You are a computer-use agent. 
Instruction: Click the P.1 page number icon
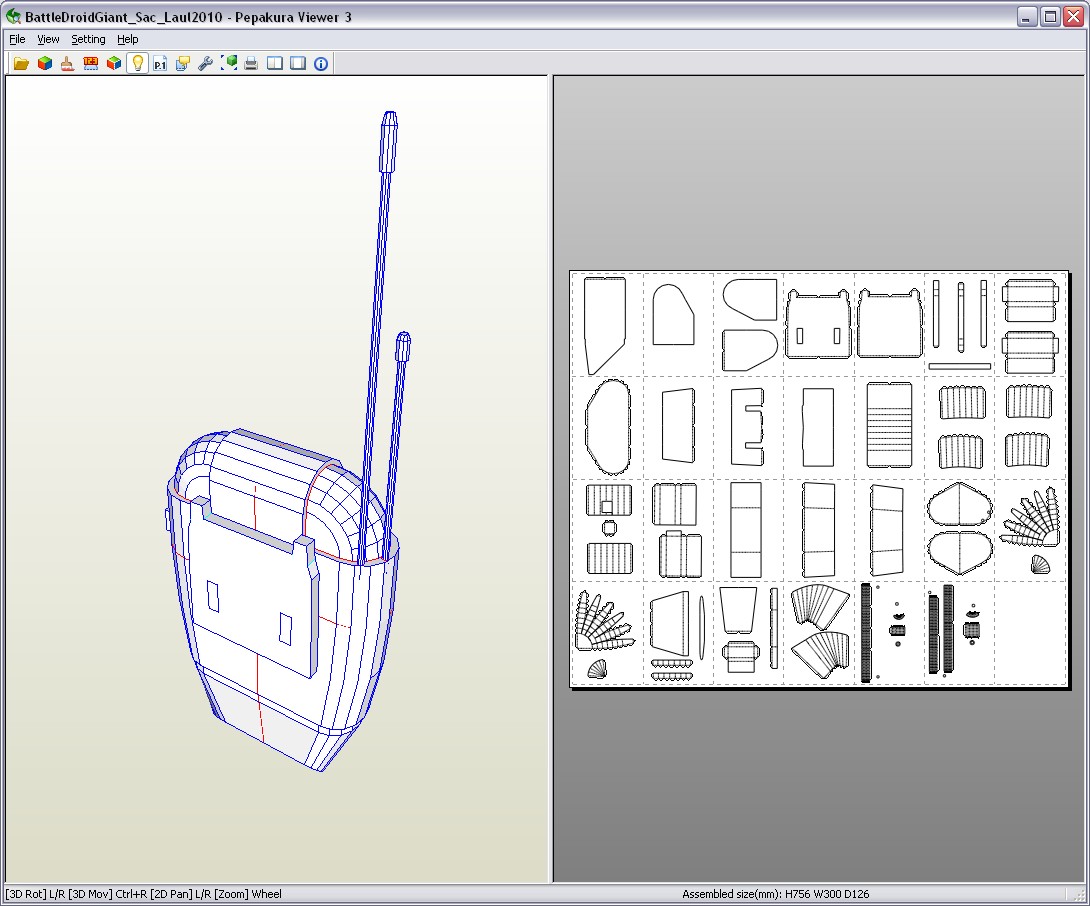[160, 63]
